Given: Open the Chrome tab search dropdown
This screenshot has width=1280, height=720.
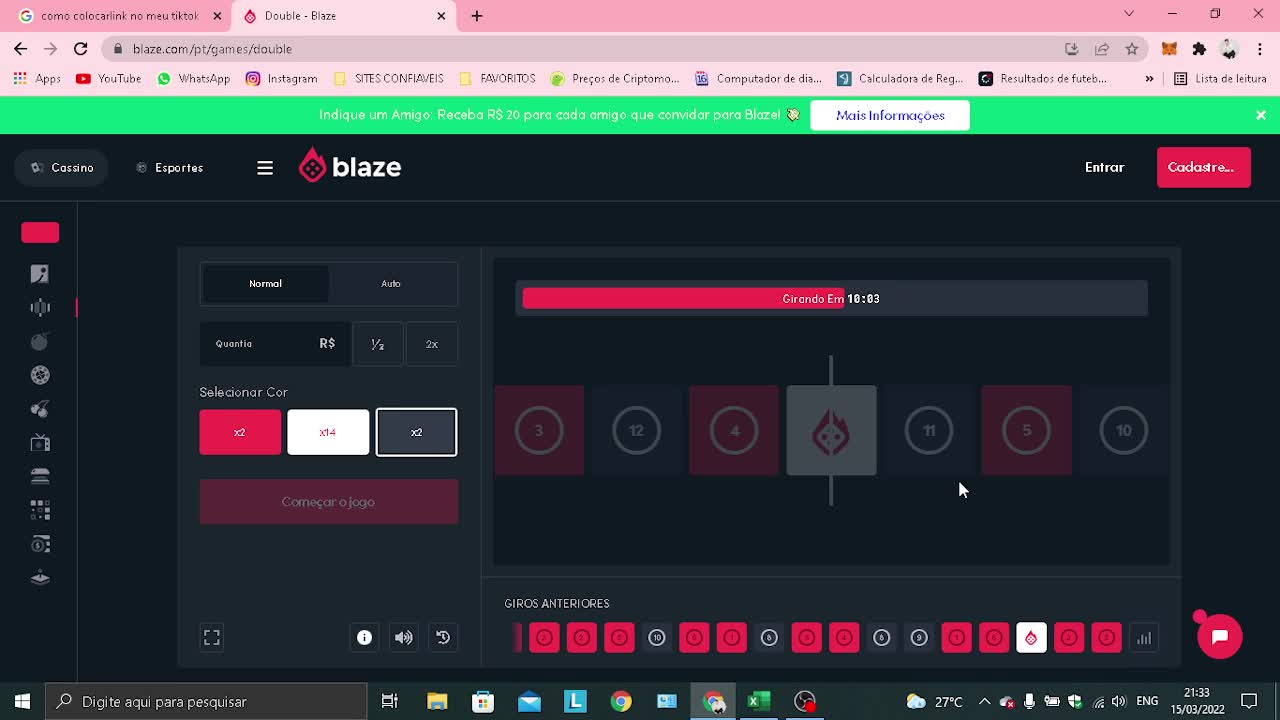Looking at the screenshot, I should [1129, 14].
